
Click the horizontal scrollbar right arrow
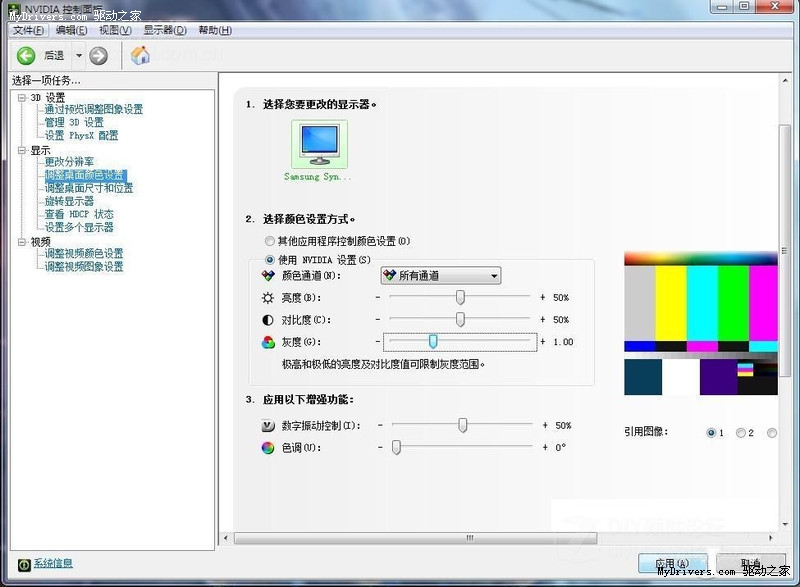click(770, 538)
